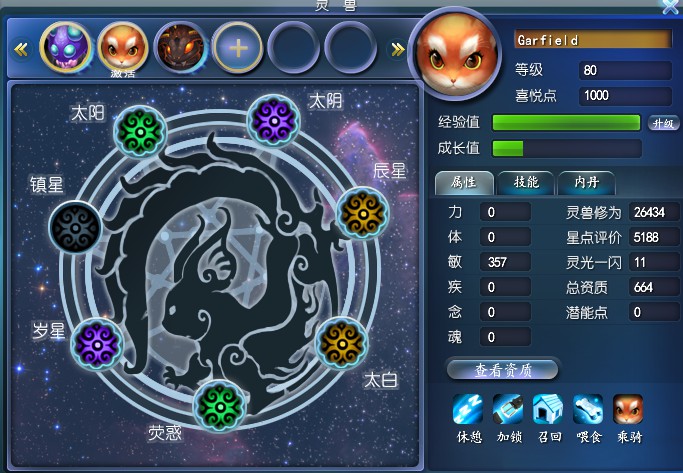Screen dimensions: 683x473
Task: Switch to the 内丹 tab
Action: (586, 182)
